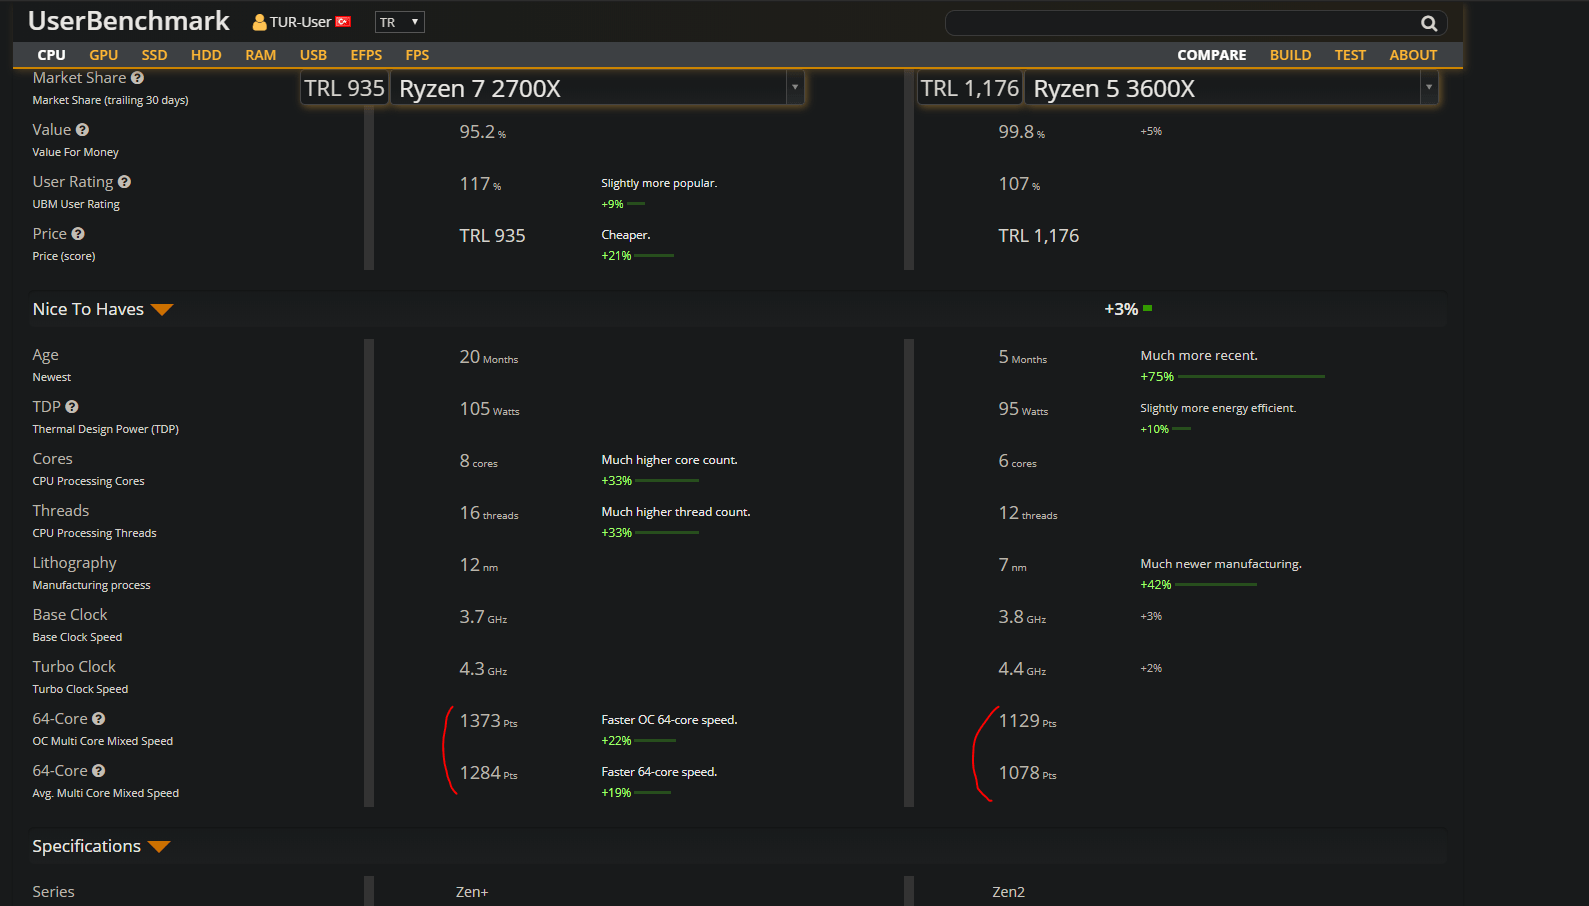Click OC 64-Core help icon
Screen dimensions: 1589x906
point(98,719)
